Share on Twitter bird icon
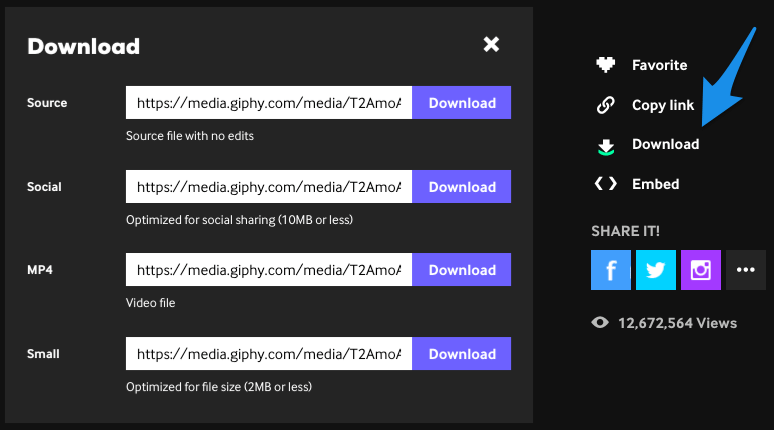 pyautogui.click(x=656, y=270)
